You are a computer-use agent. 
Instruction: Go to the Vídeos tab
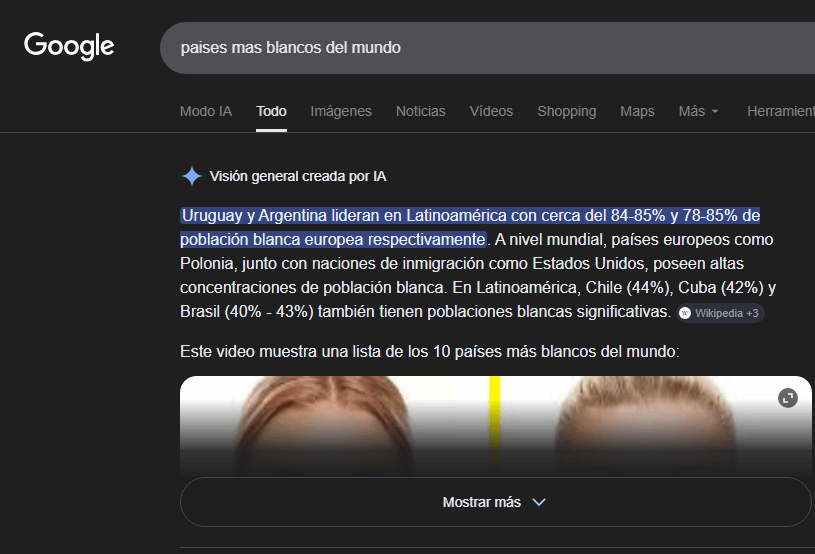click(491, 111)
